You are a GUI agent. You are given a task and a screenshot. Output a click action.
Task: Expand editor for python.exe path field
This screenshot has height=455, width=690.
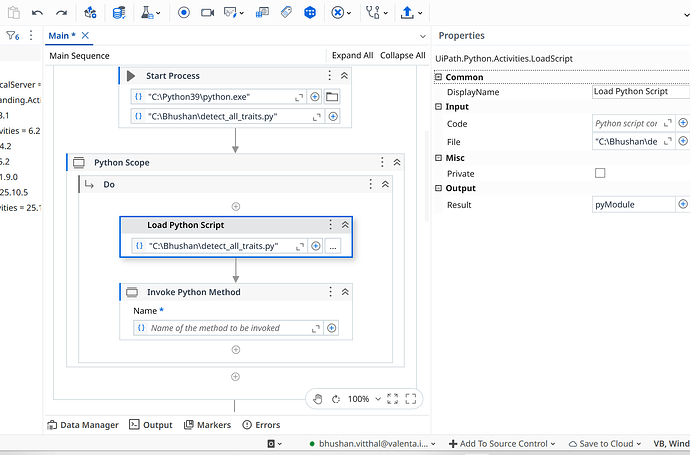(x=299, y=97)
